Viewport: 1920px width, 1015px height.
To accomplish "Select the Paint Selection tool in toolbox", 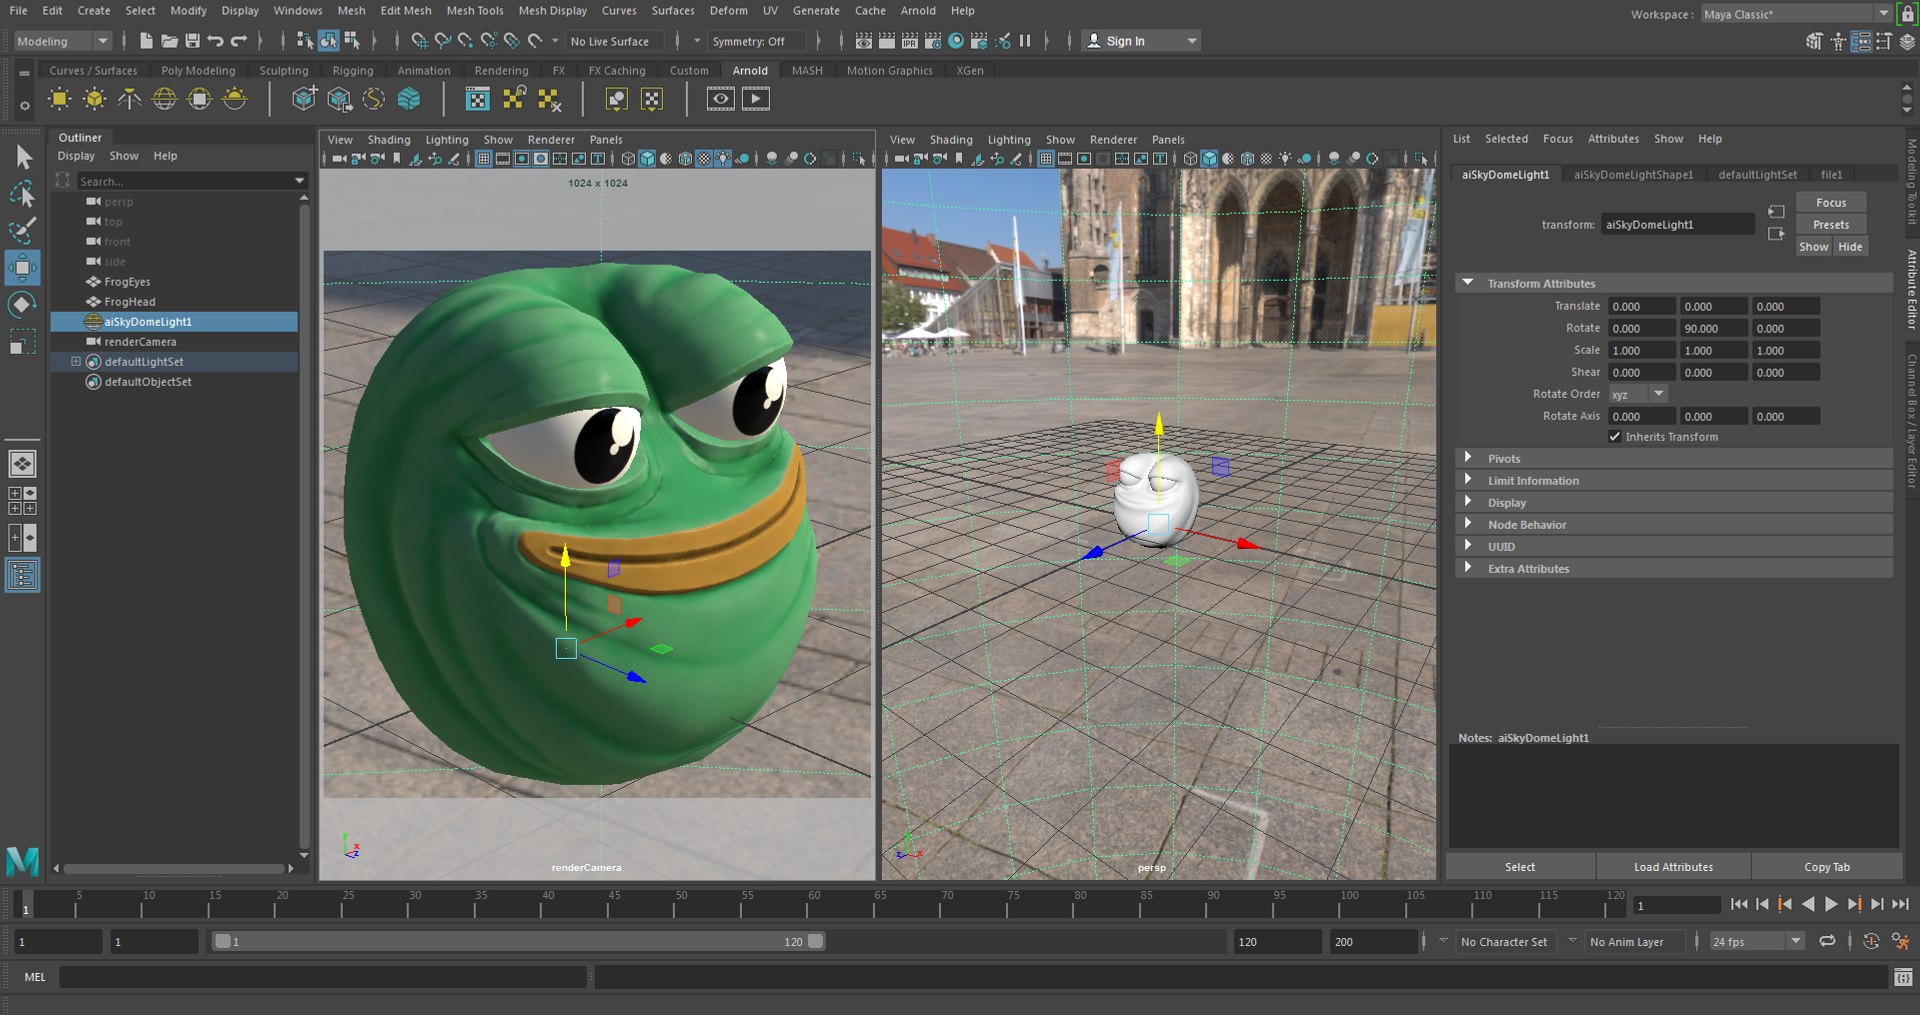I will [23, 230].
